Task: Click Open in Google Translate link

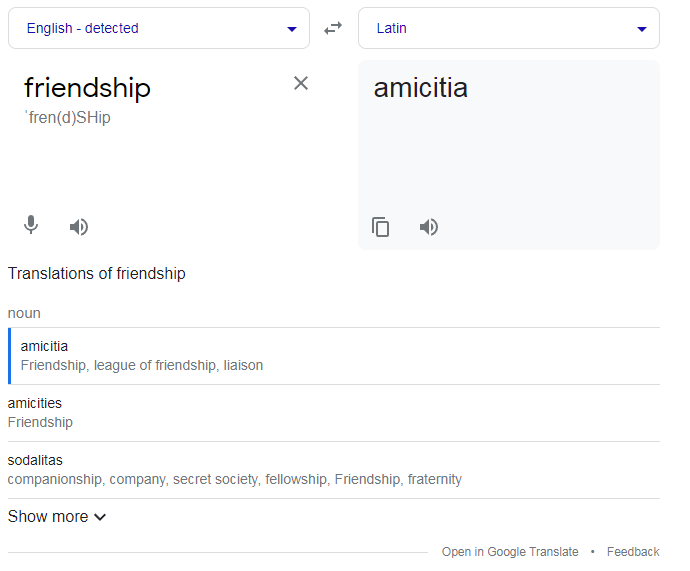Action: click(510, 552)
